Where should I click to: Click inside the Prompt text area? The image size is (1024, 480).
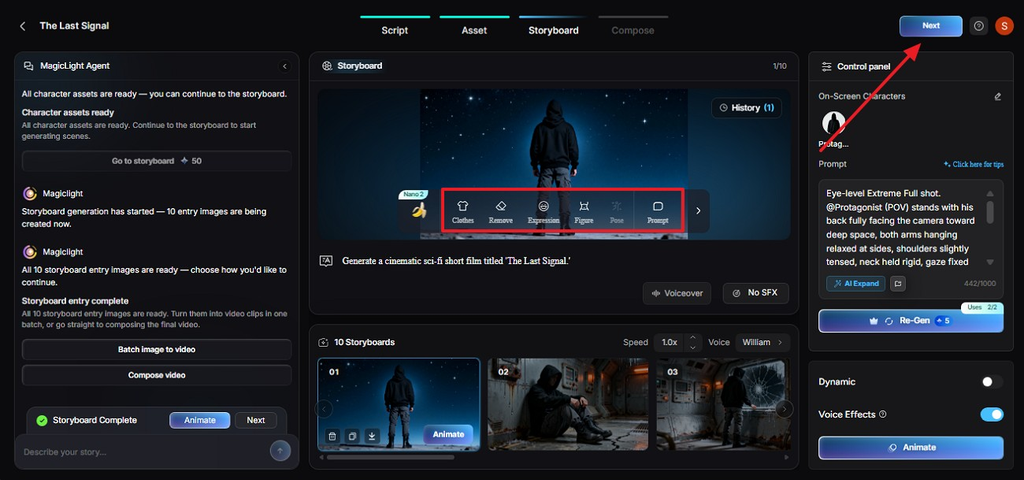903,229
